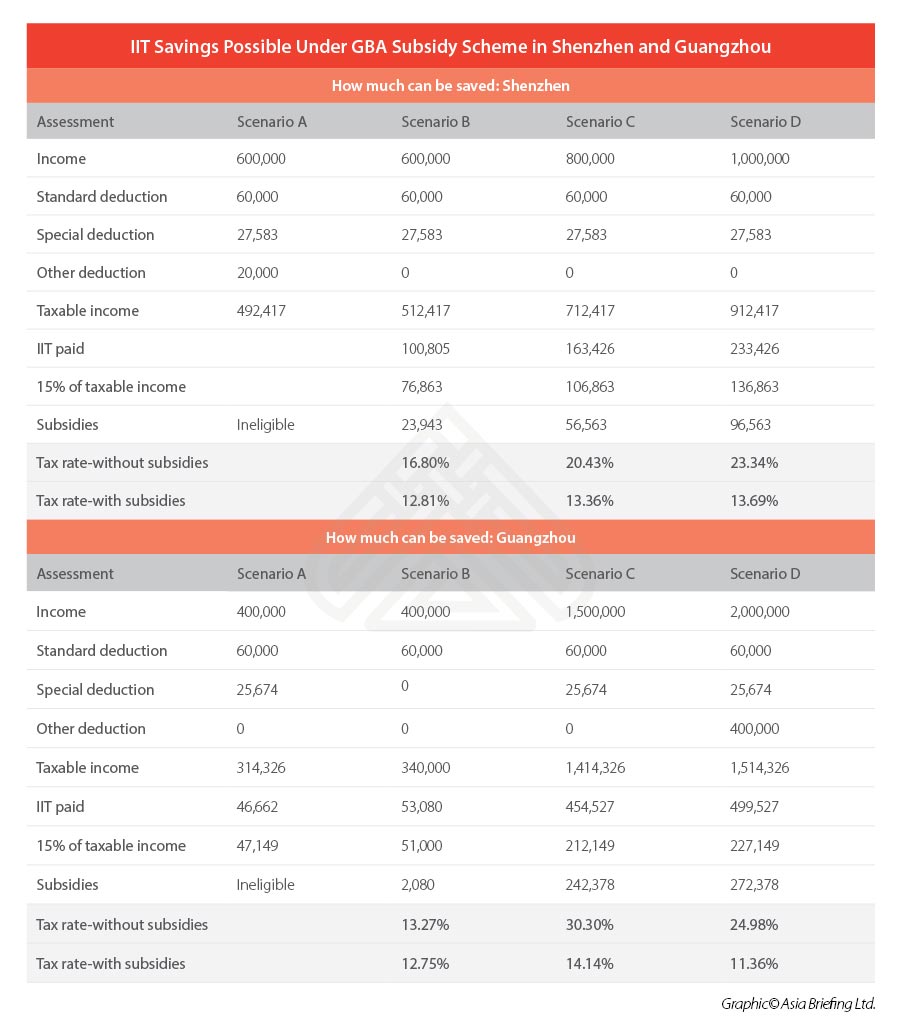Click the 2,000,000 income cell
Screen dimensions: 900x1032
759,612
